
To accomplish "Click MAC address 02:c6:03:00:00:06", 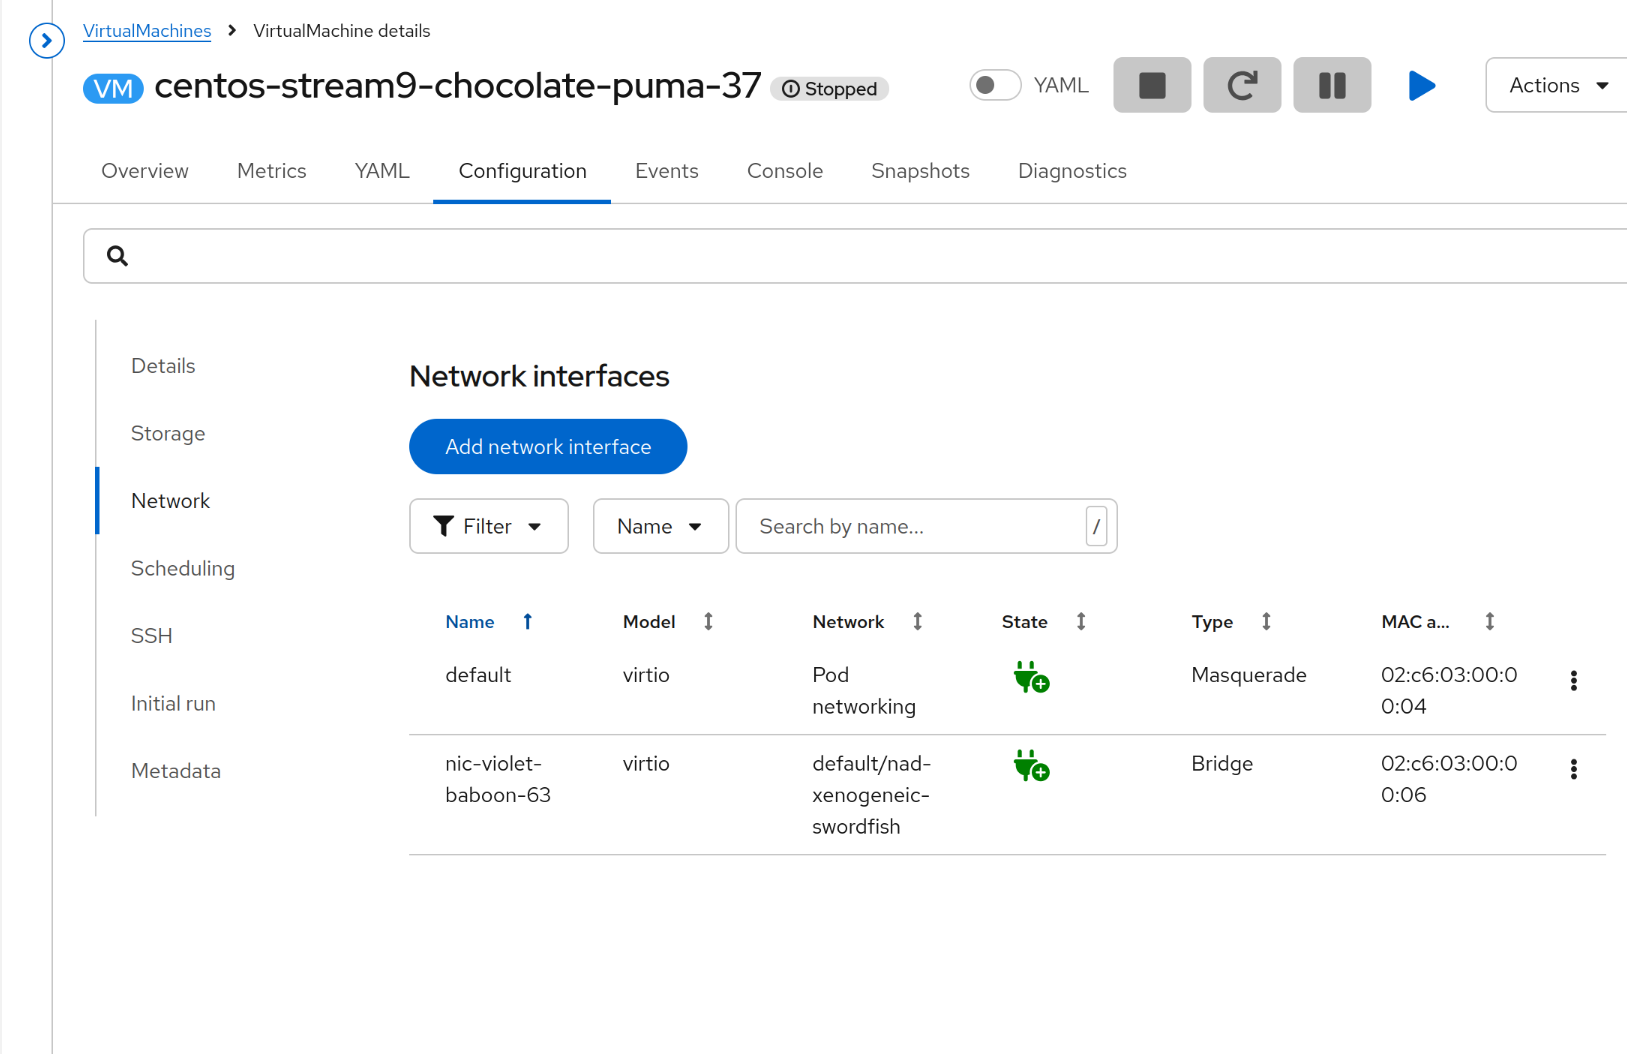I will pyautogui.click(x=1449, y=779).
